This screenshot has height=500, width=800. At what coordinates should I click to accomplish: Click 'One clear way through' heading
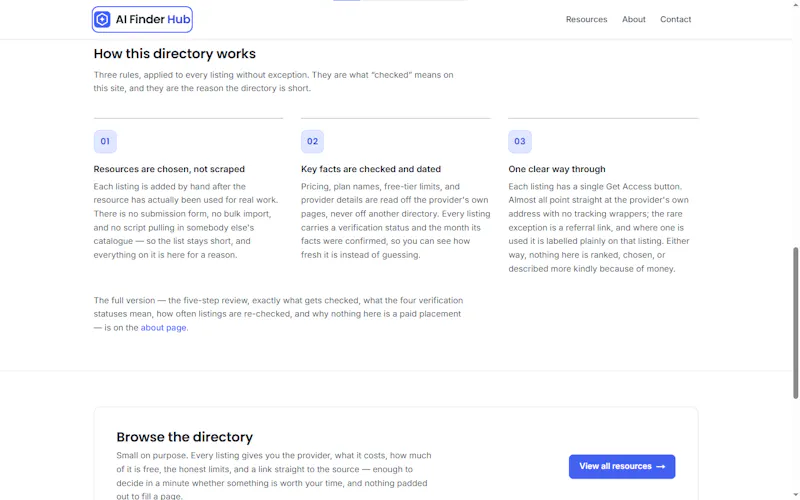click(557, 169)
